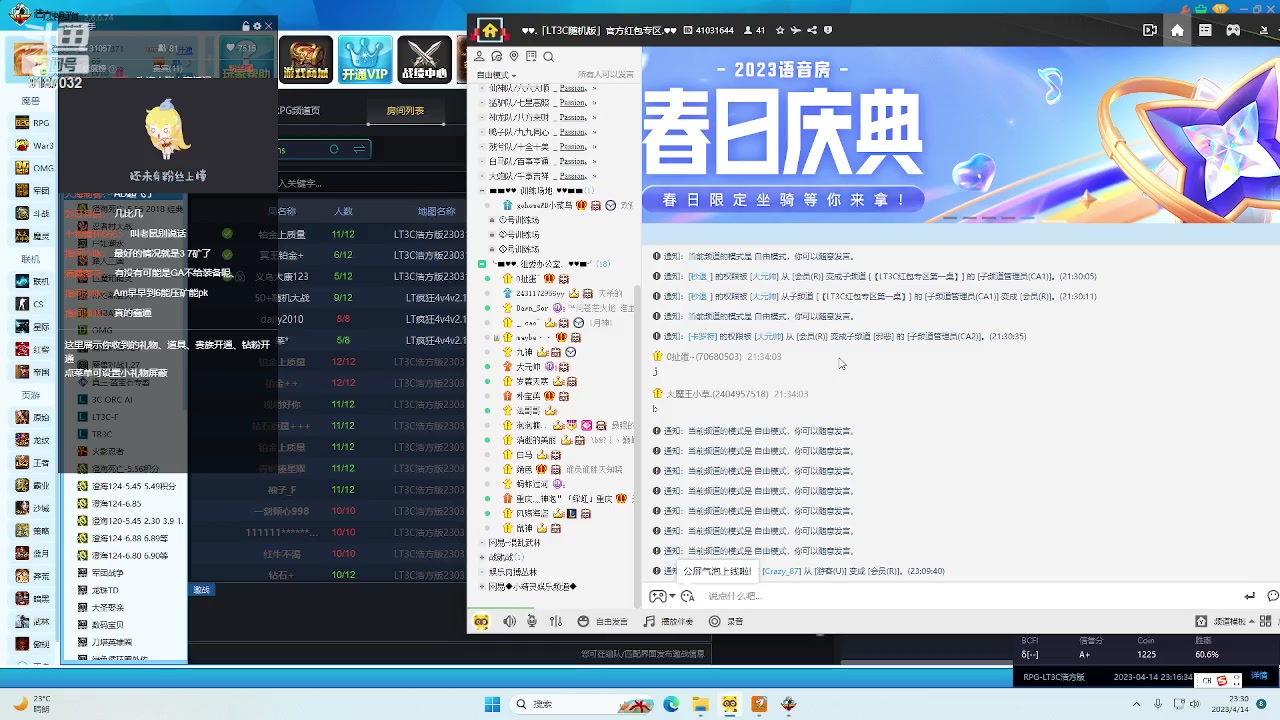Screen dimensions: 1280x720
Task: Toggle 录音 recording
Action: [x=726, y=621]
